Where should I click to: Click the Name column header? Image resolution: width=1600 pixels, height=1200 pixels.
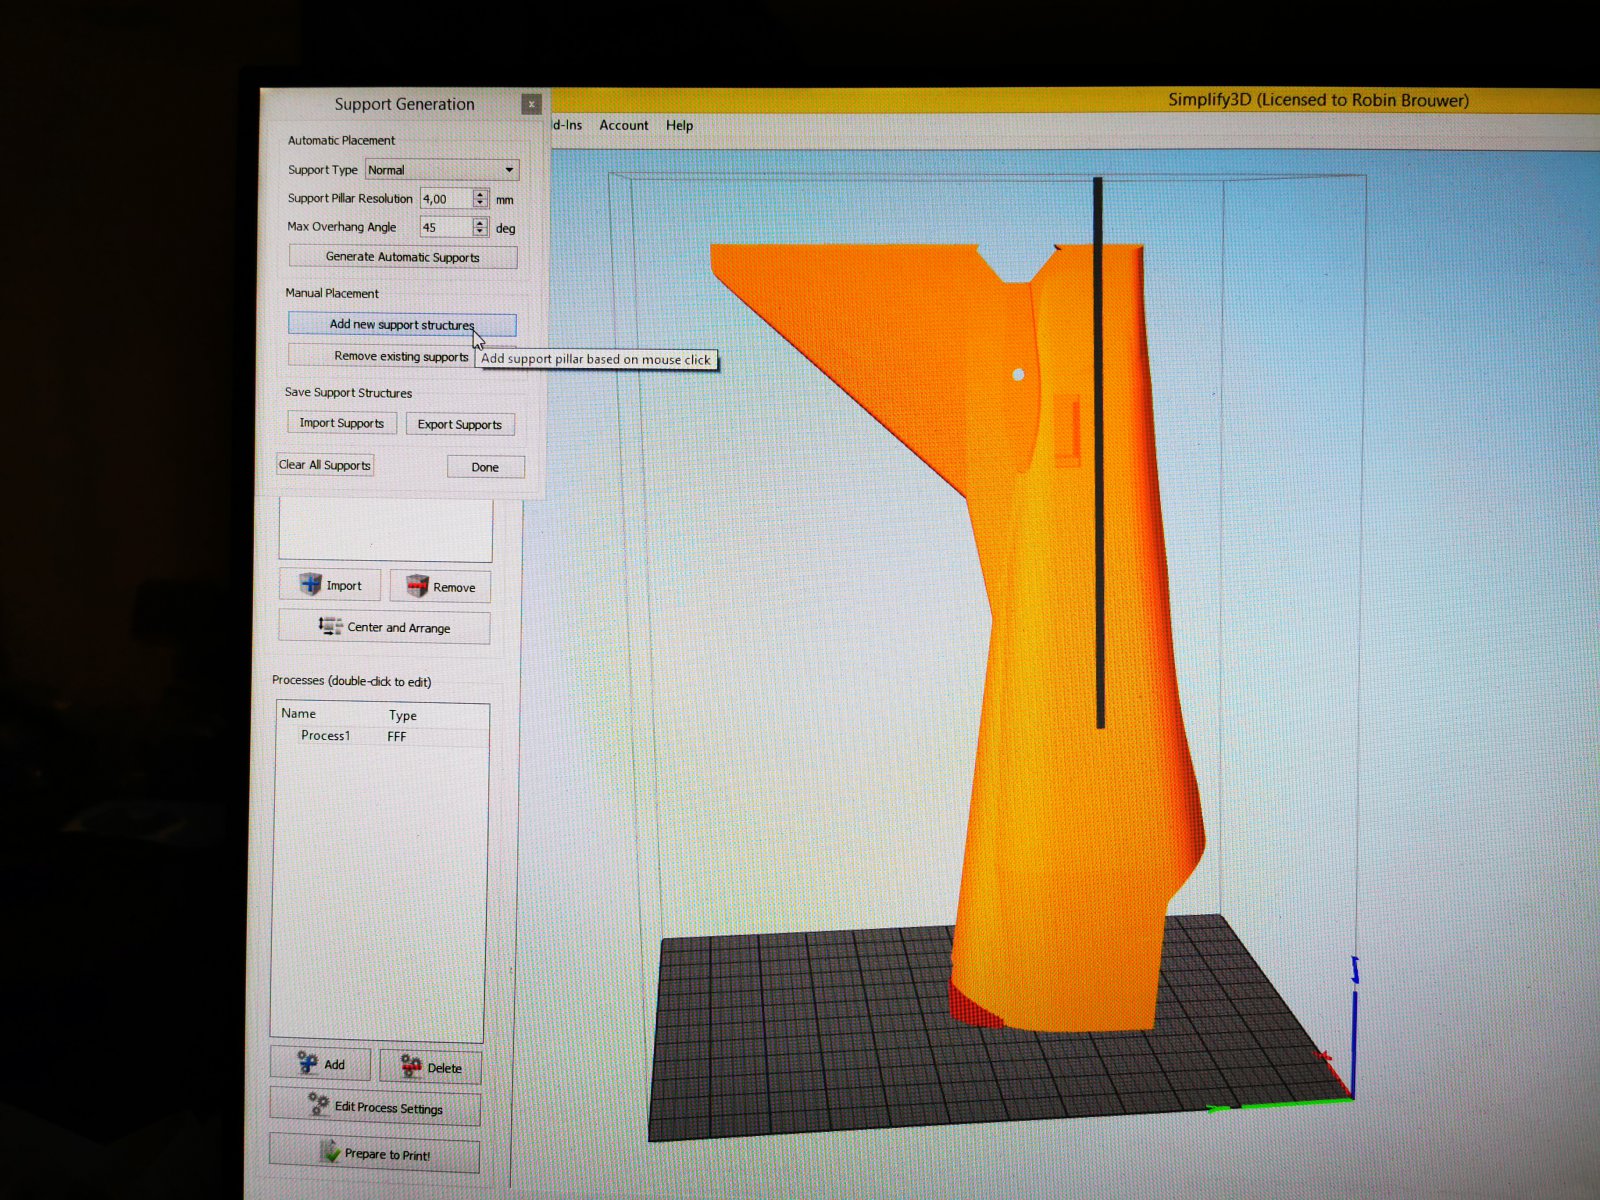299,713
